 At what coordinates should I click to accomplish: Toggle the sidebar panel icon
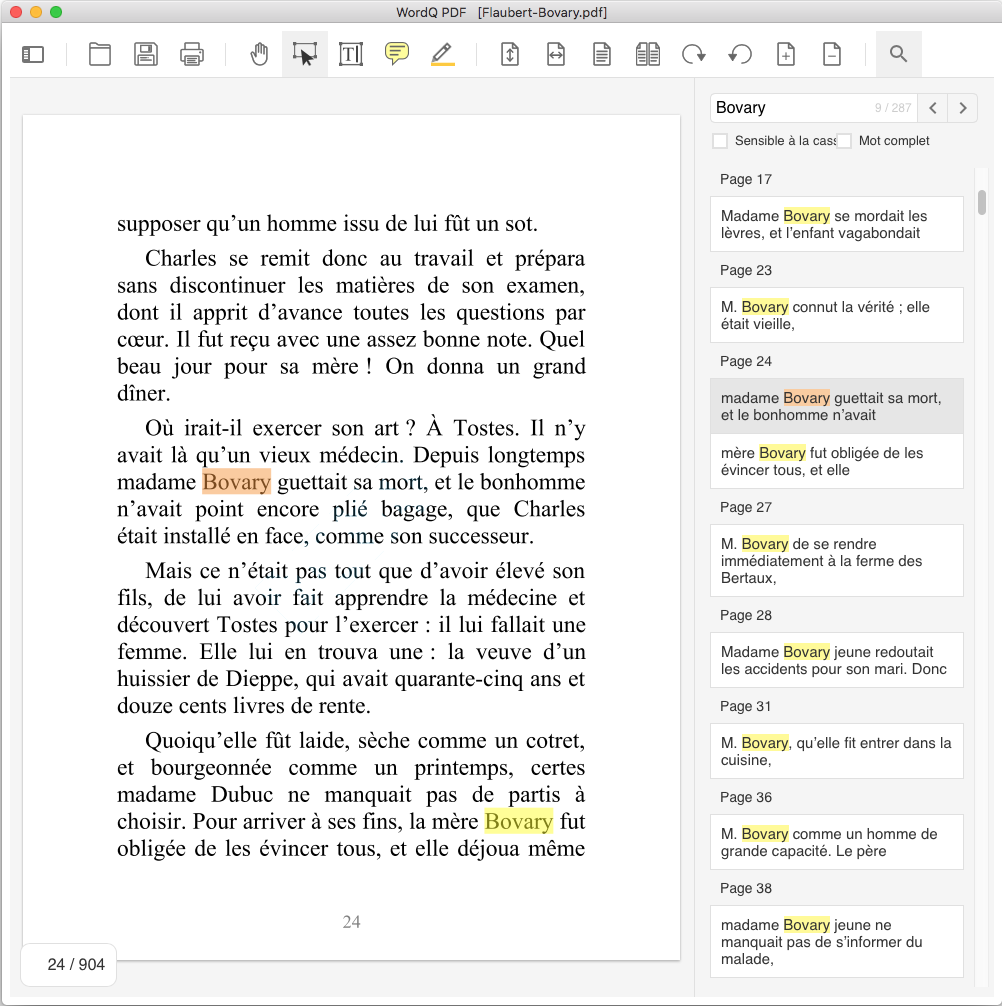click(33, 55)
